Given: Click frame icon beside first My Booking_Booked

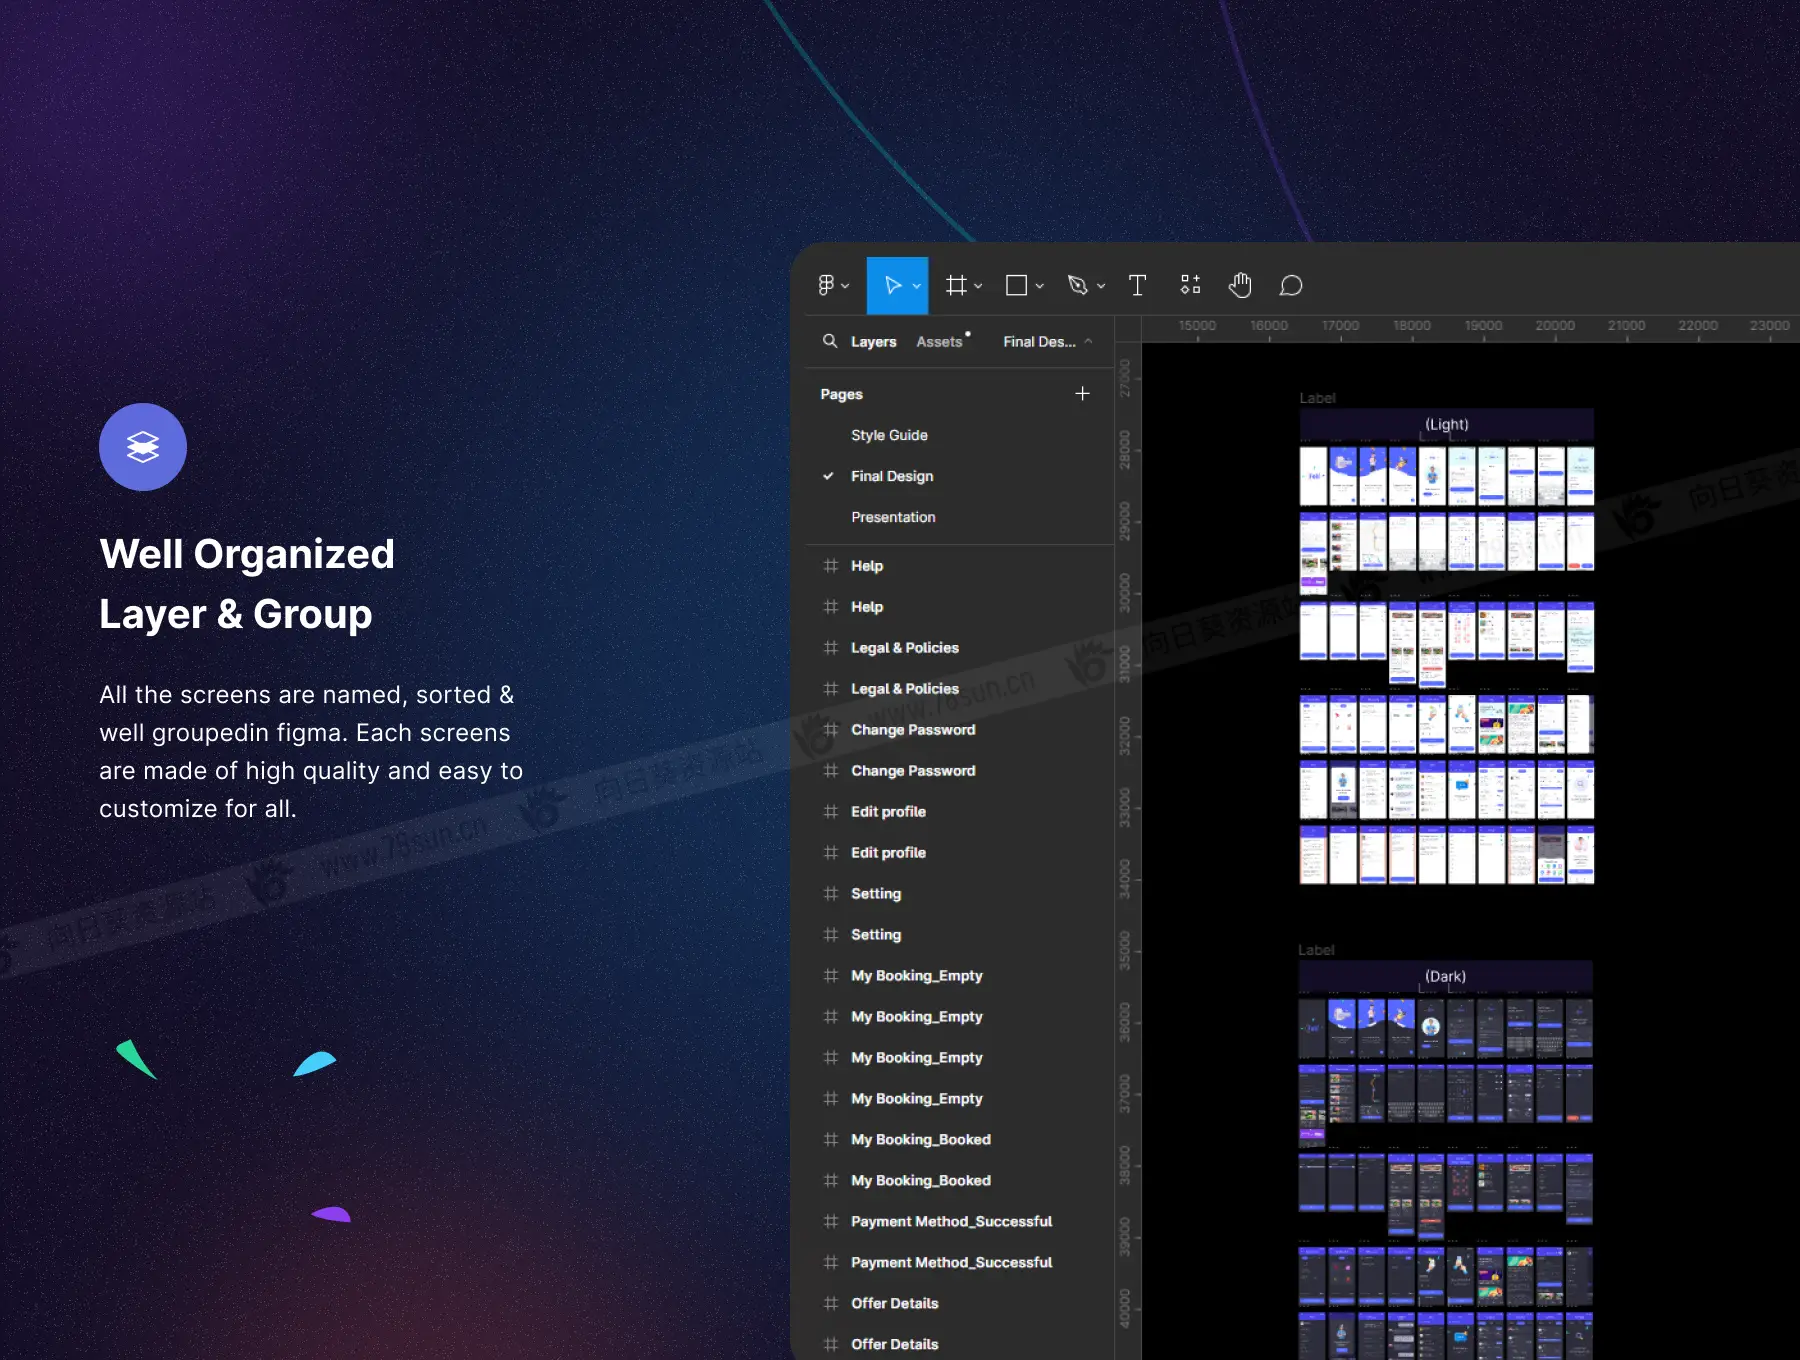Looking at the screenshot, I should (830, 1140).
